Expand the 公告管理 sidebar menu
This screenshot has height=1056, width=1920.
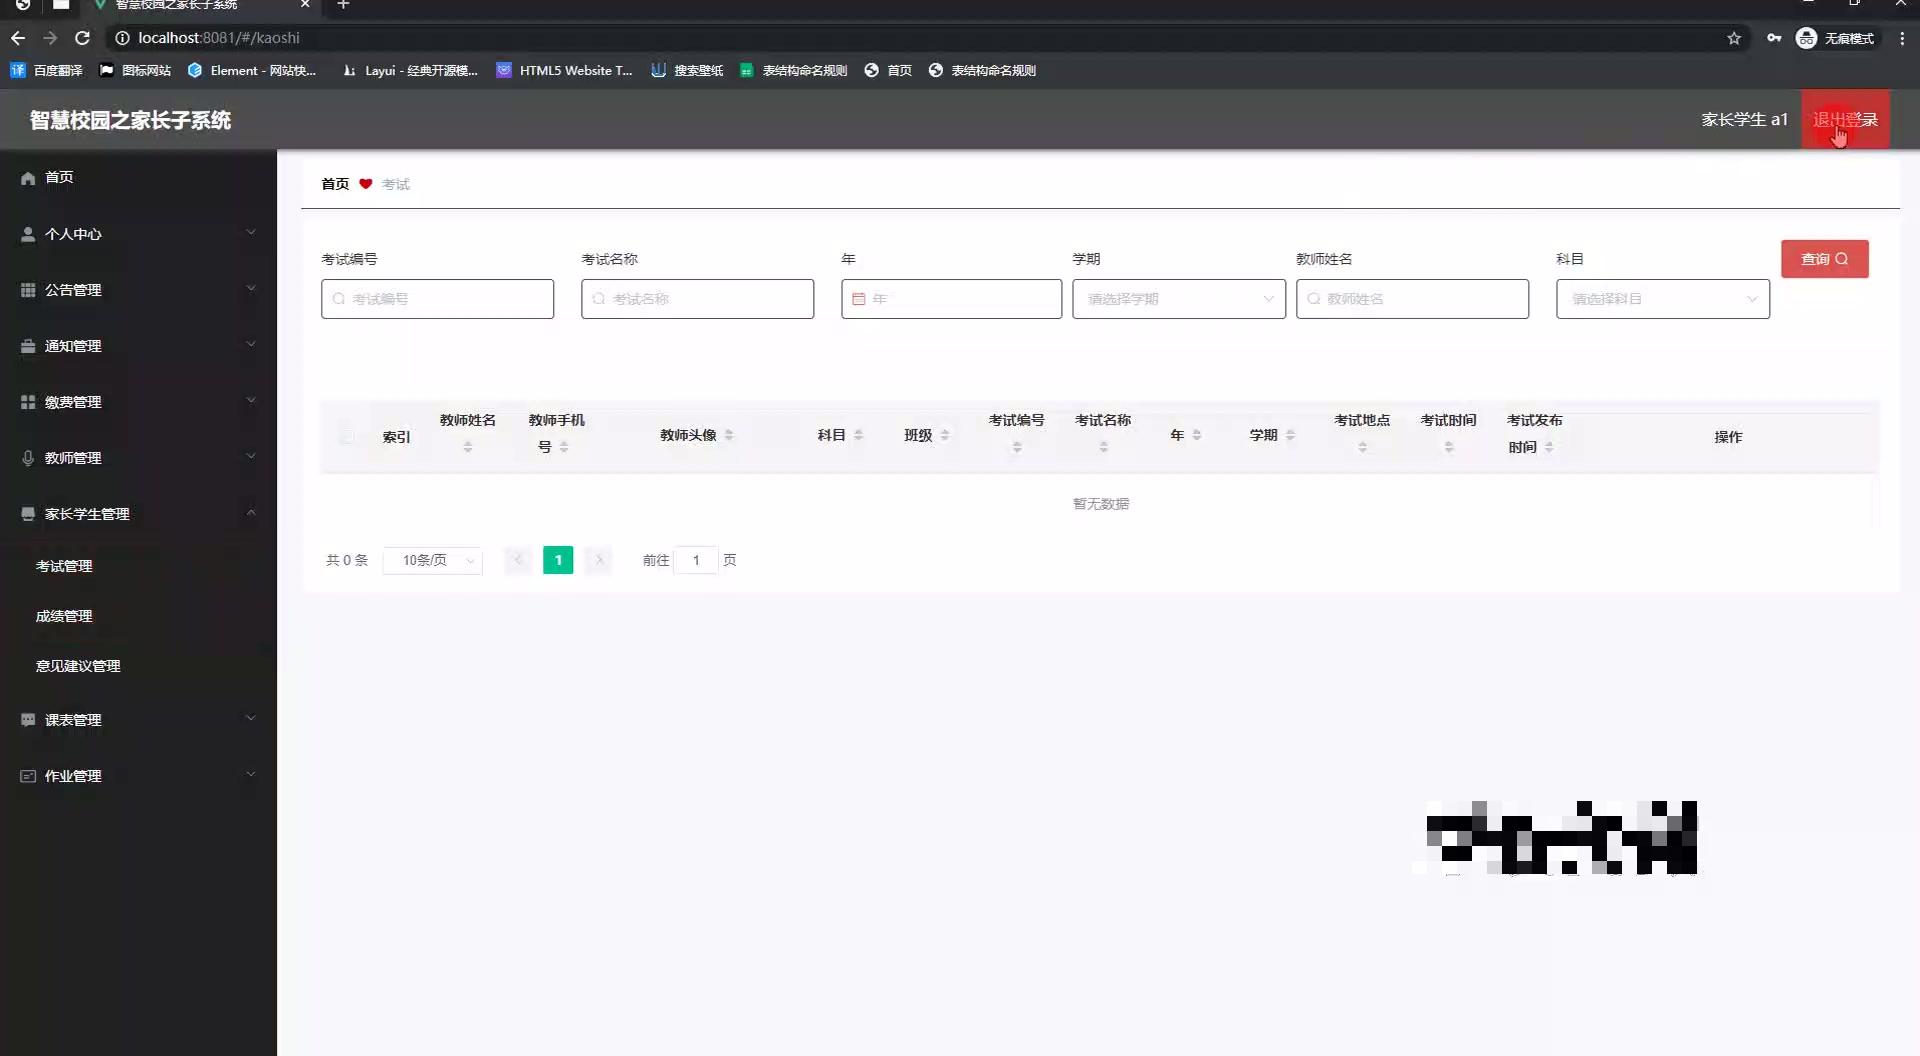[x=138, y=289]
